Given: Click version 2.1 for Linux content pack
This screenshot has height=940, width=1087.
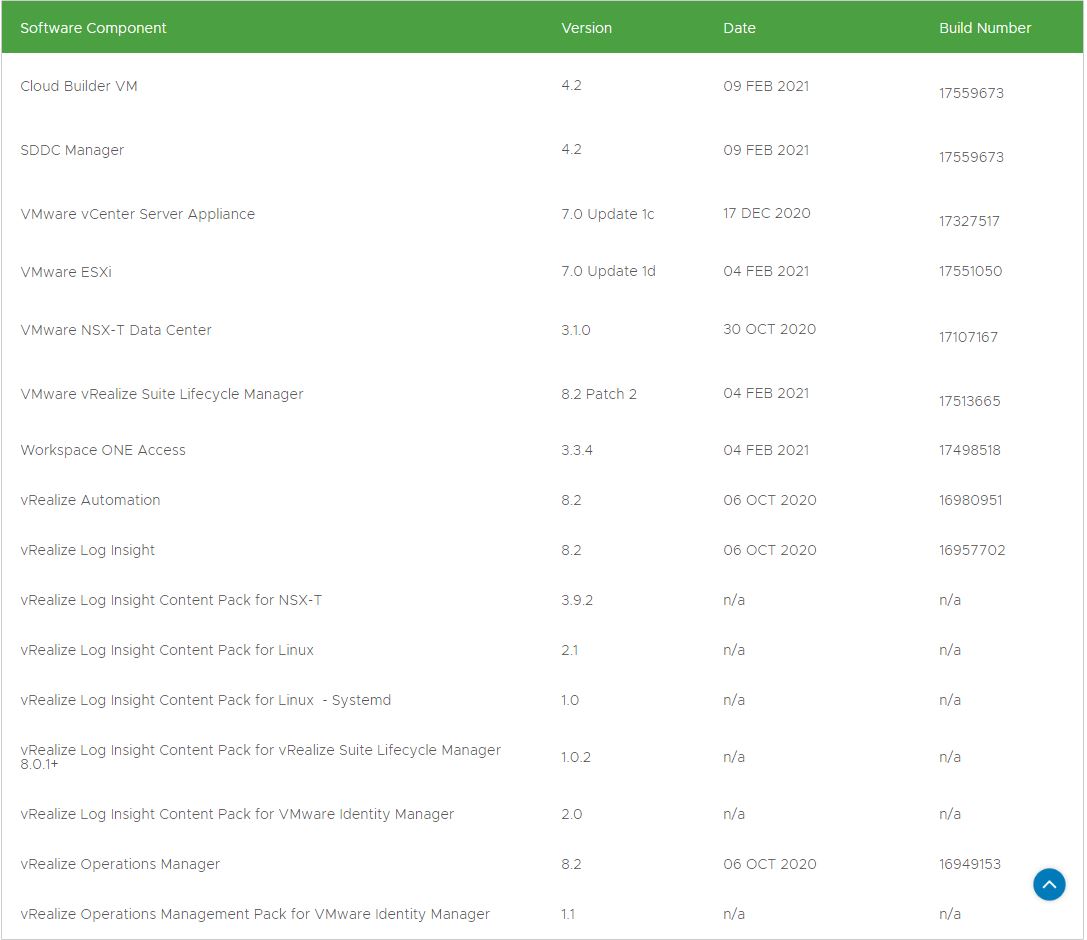Looking at the screenshot, I should pyautogui.click(x=569, y=650).
